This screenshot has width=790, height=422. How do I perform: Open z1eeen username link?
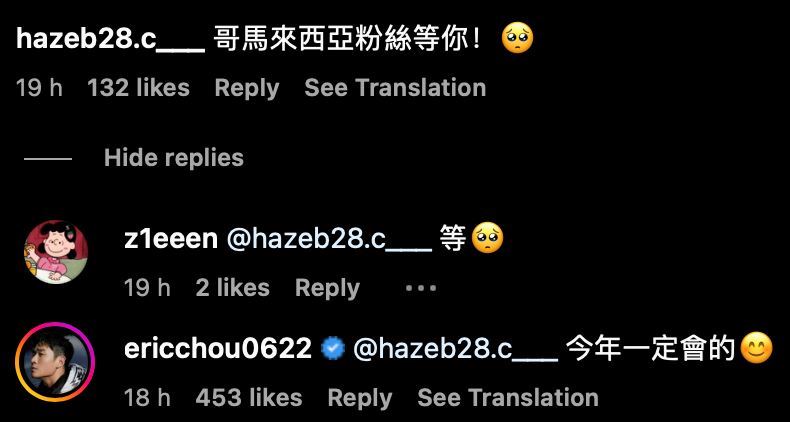pyautogui.click(x=171, y=239)
